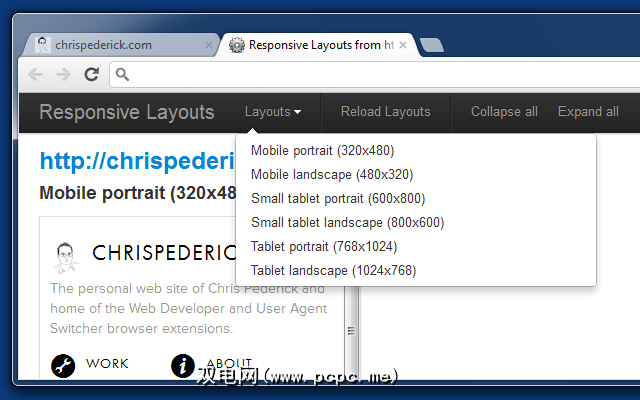Click the wrench Work icon
This screenshot has width=640, height=400.
tap(63, 365)
